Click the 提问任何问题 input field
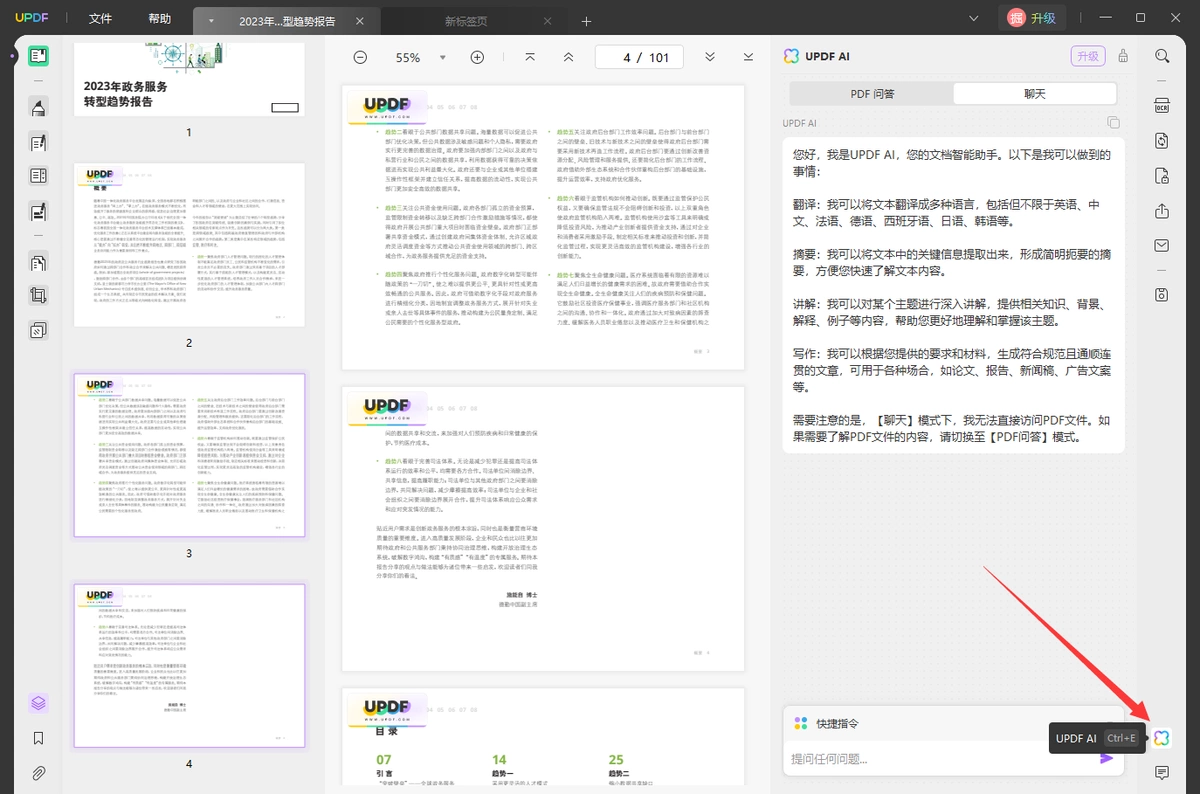1200x794 pixels. (x=940, y=759)
